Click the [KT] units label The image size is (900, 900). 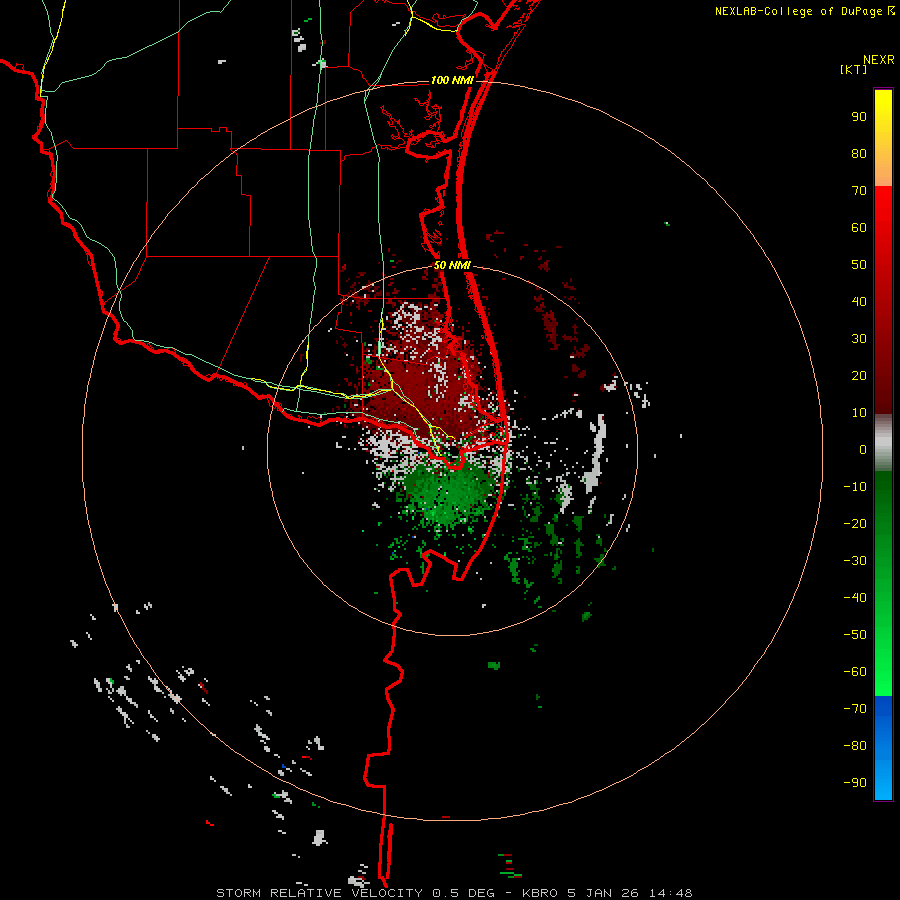click(x=854, y=69)
